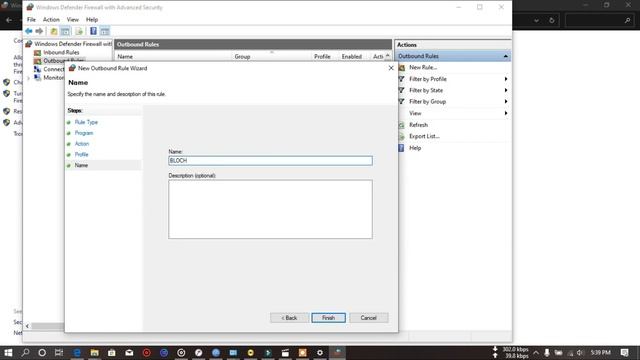The width and height of the screenshot is (640, 360).
Task: Sort by the Group column header
Action: click(242, 56)
